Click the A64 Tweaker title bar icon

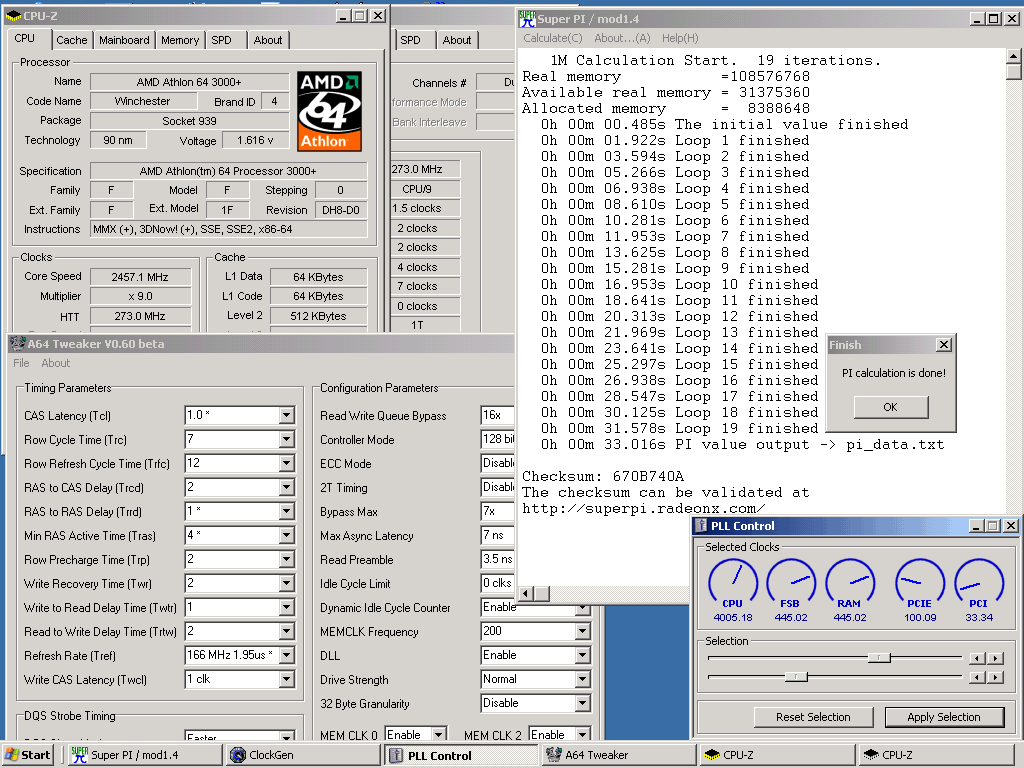(x=18, y=344)
